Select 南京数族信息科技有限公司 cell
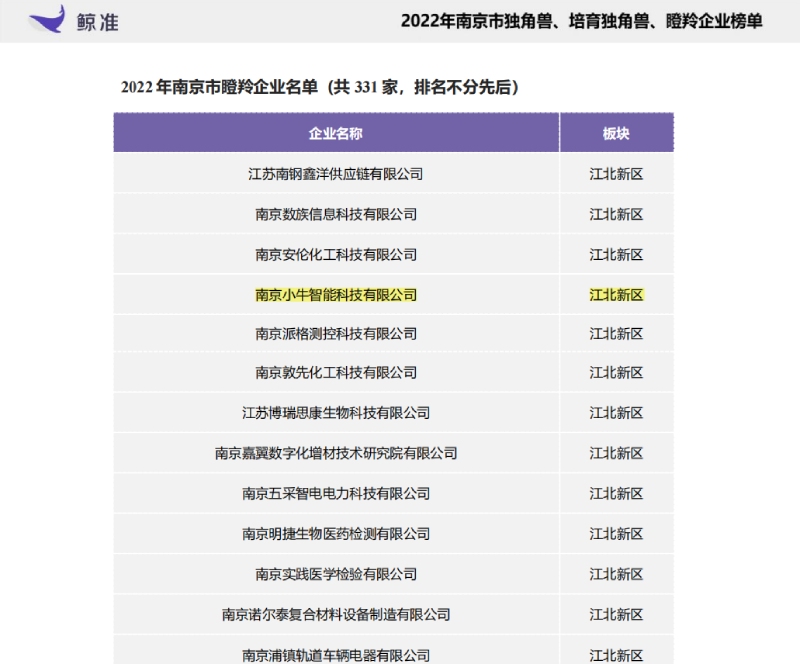 click(x=336, y=214)
